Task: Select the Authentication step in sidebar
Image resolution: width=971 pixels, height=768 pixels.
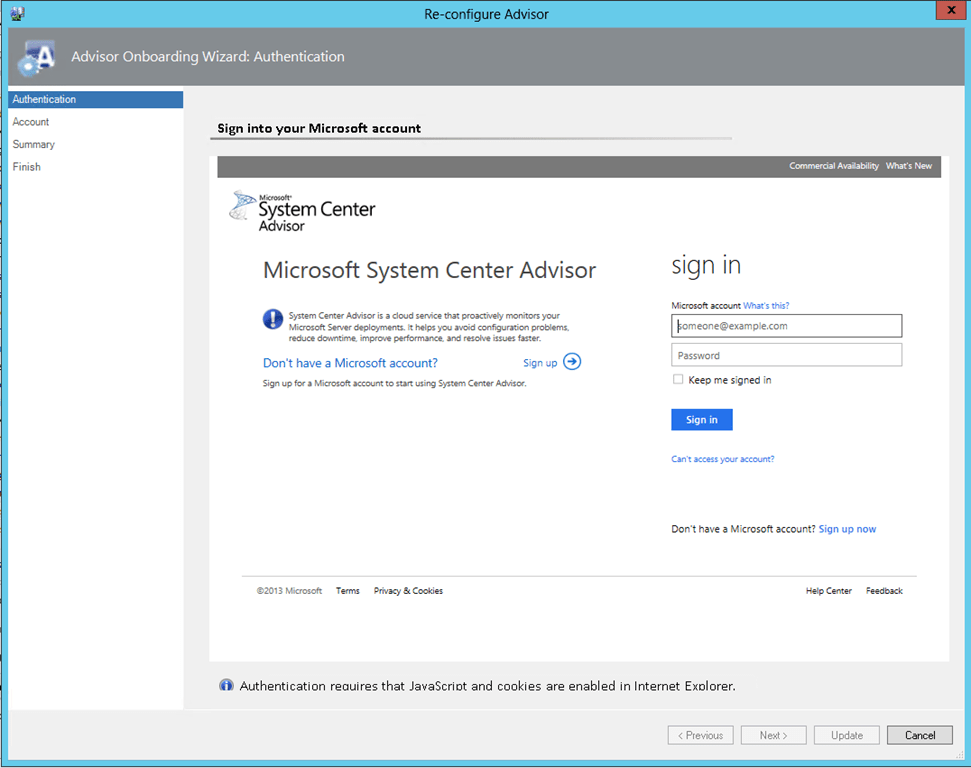Action: 95,99
